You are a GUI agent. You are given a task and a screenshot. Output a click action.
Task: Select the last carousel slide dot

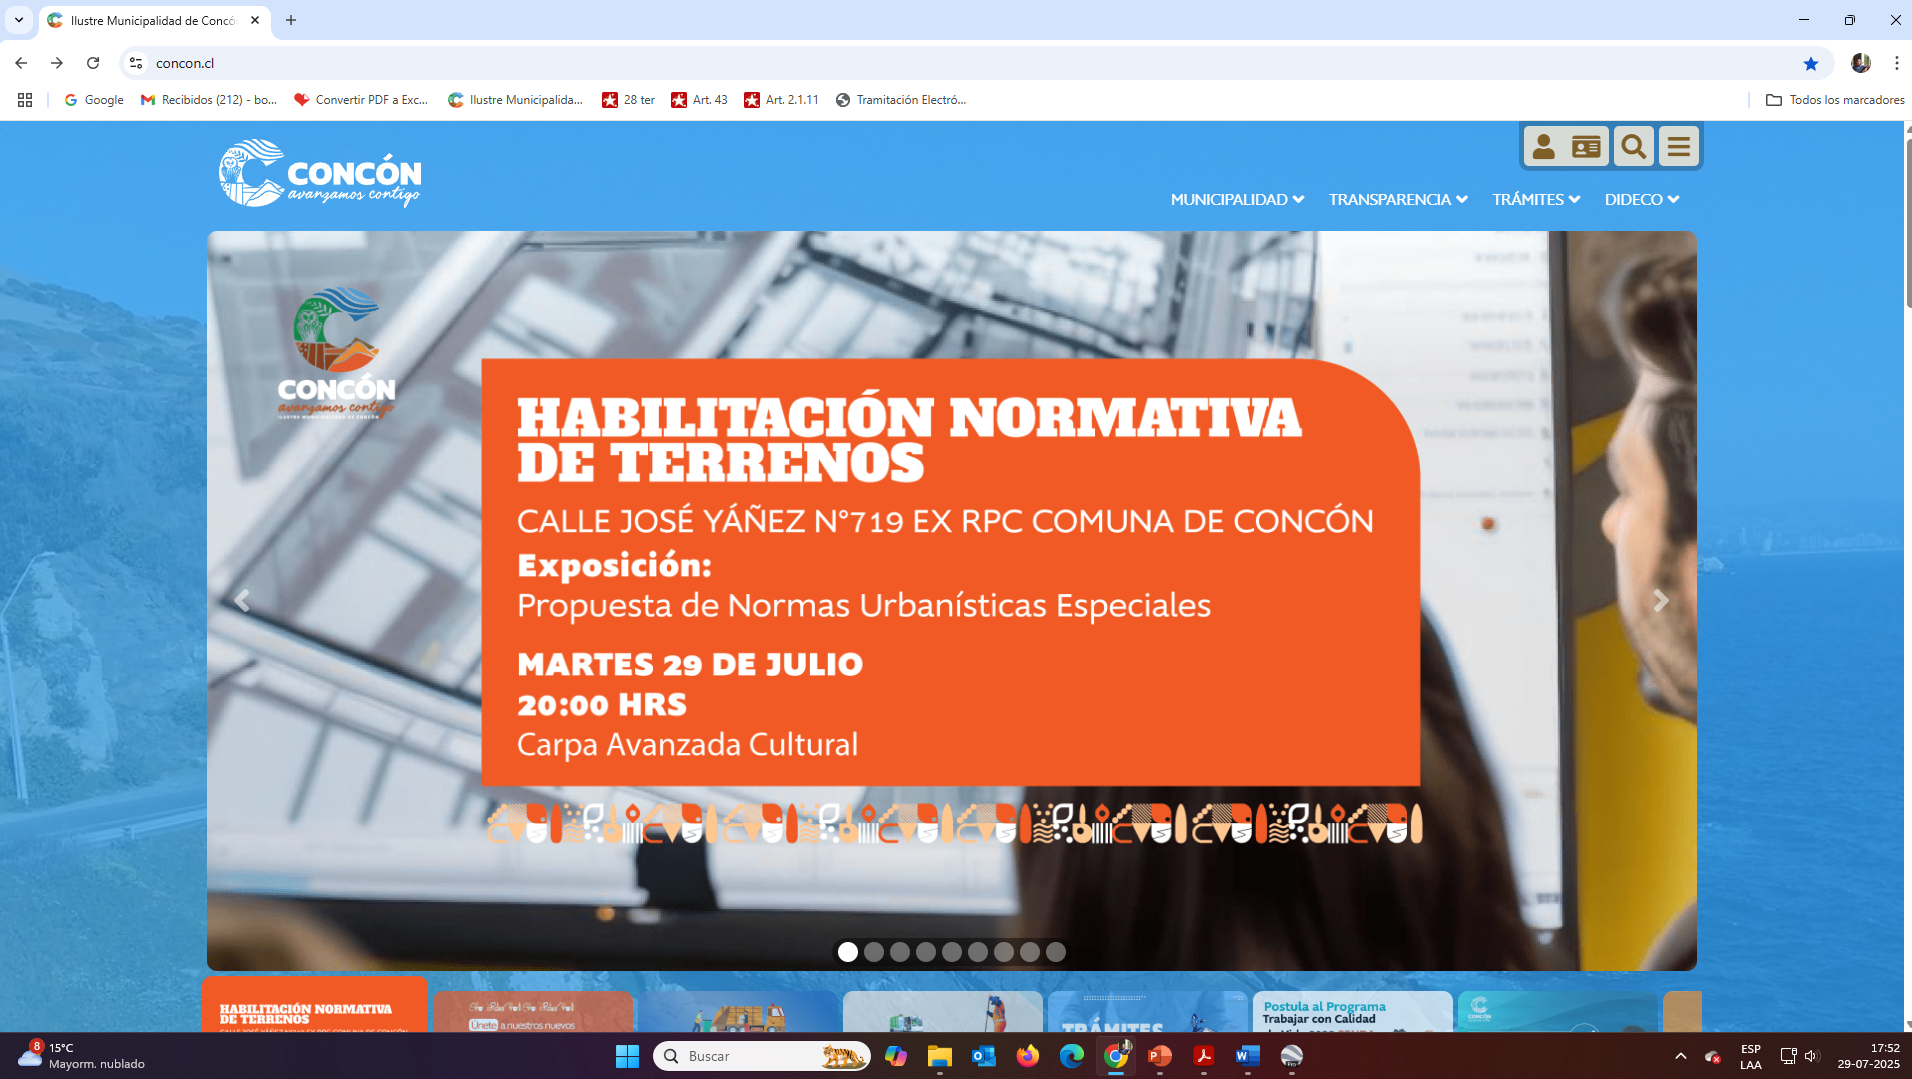[1056, 952]
